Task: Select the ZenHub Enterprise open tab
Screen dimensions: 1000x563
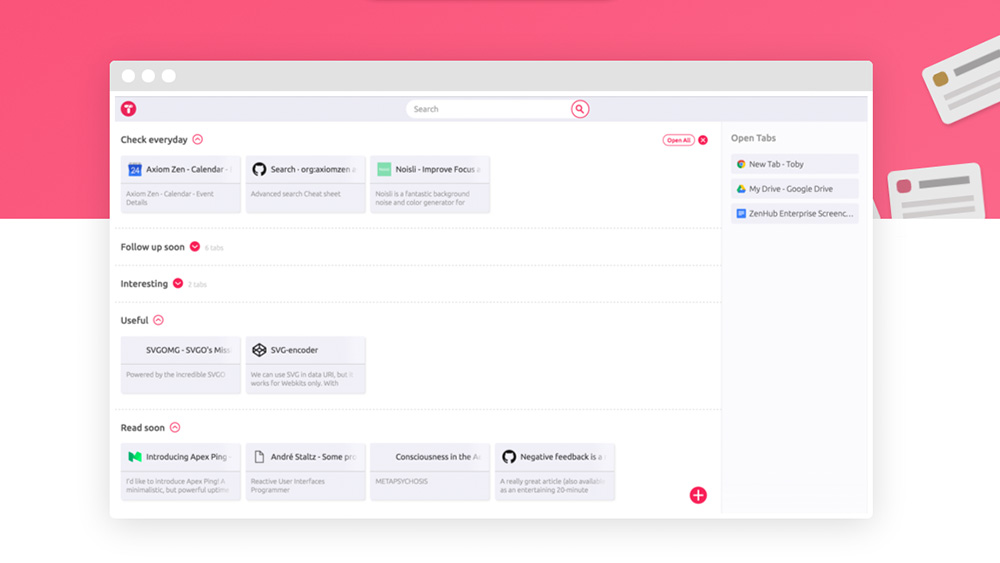Action: [x=794, y=213]
